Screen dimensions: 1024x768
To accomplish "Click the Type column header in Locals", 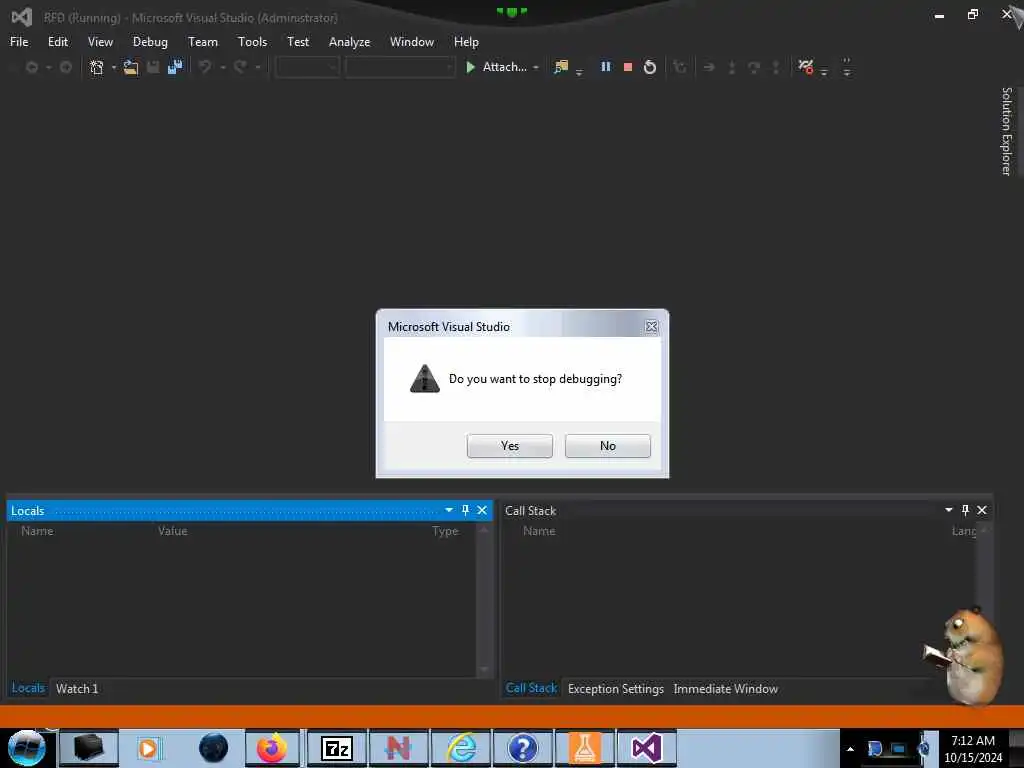I will (445, 531).
